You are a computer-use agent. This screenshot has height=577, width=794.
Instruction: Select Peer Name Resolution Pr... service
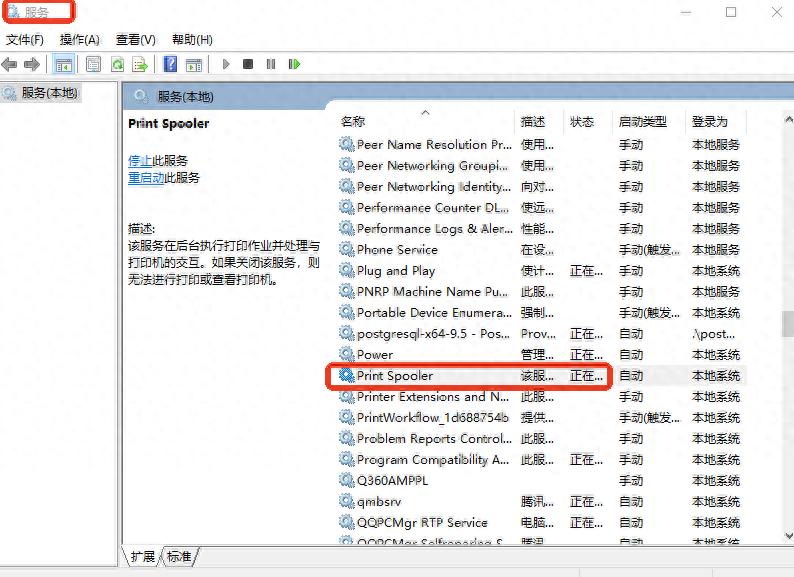542,144
